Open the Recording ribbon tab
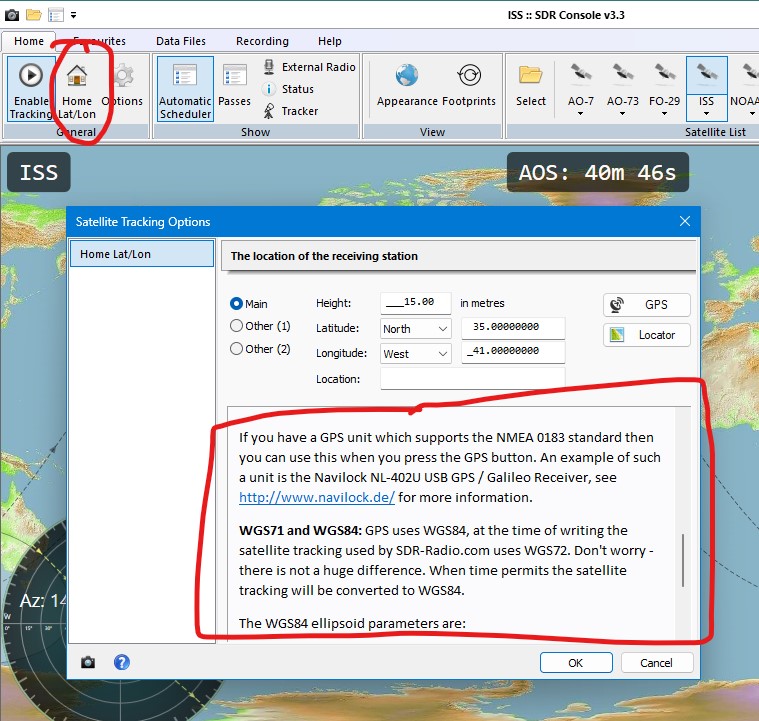 click(262, 41)
